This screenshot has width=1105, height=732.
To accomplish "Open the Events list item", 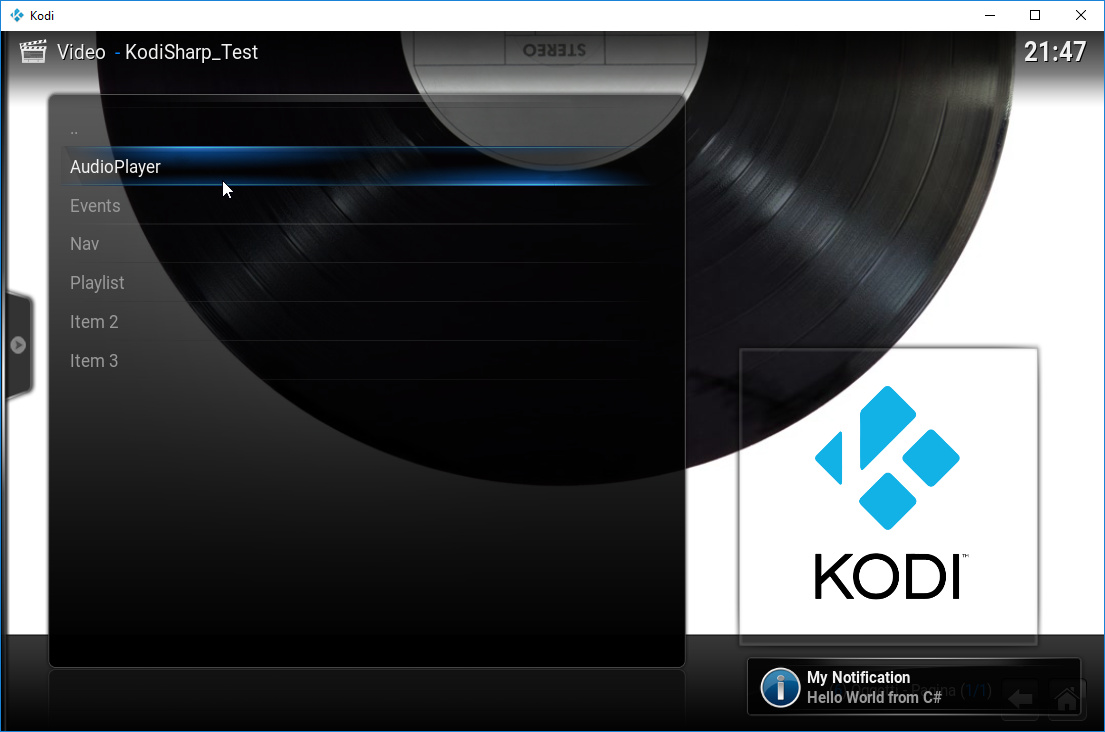I will 359,206.
